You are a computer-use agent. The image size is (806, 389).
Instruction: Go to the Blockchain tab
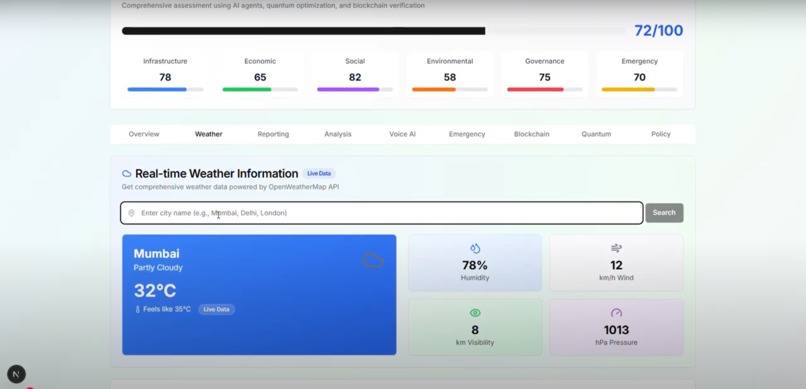tap(532, 134)
